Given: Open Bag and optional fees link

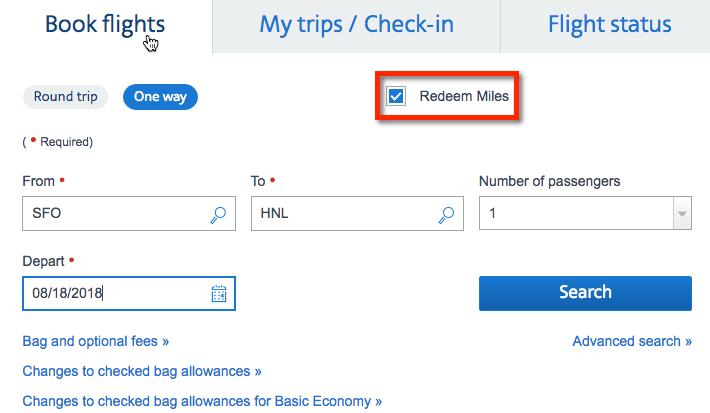Looking at the screenshot, I should 96,341.
